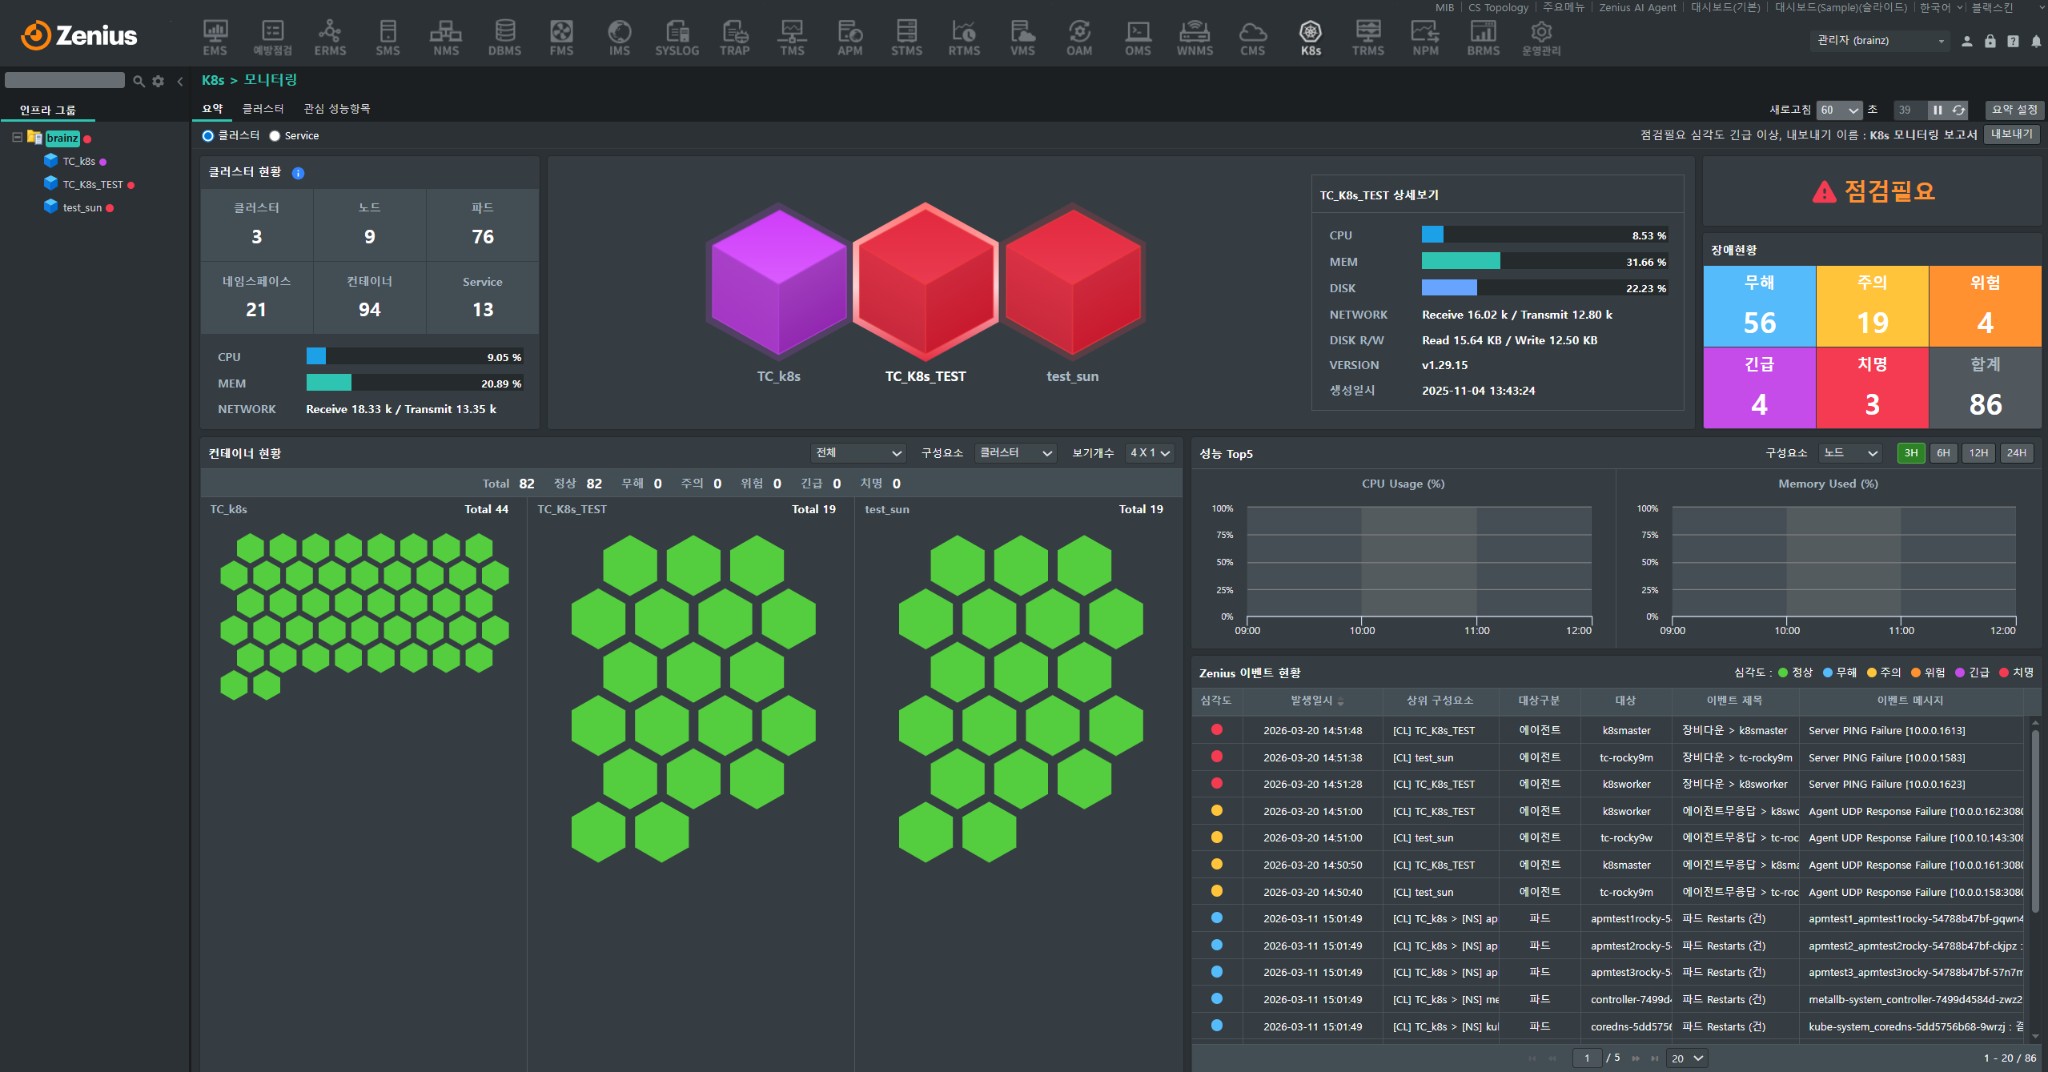Choose the 3H time range
This screenshot has height=1072, width=2048.
pos(1911,453)
